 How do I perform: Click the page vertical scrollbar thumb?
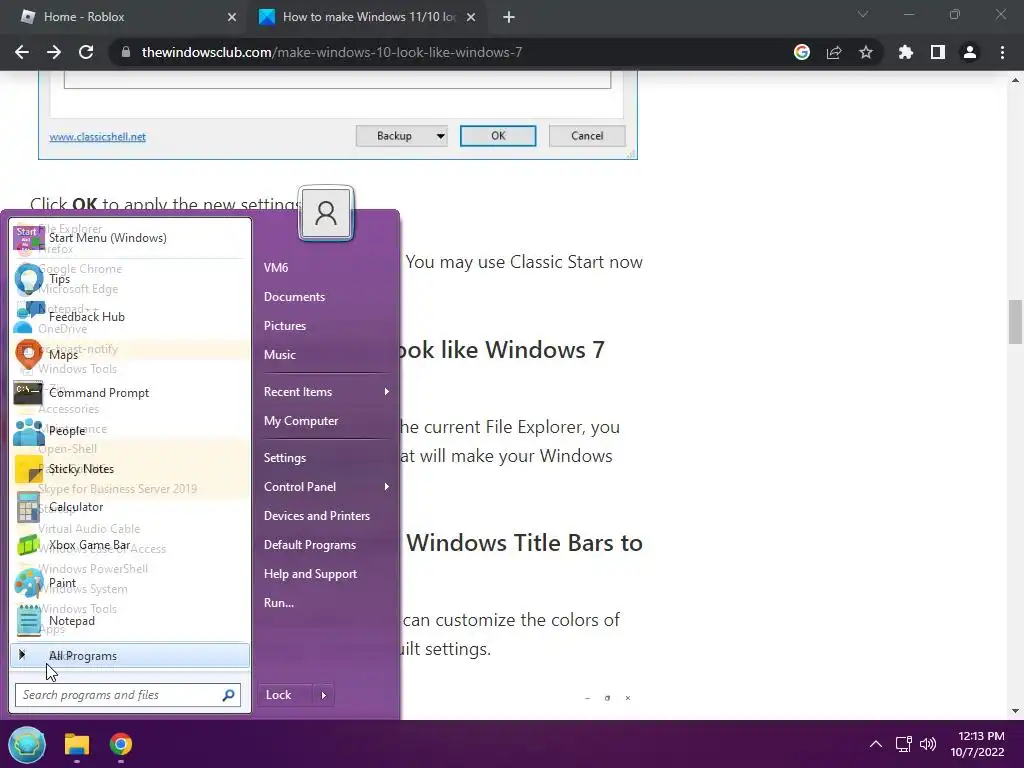[x=1015, y=321]
